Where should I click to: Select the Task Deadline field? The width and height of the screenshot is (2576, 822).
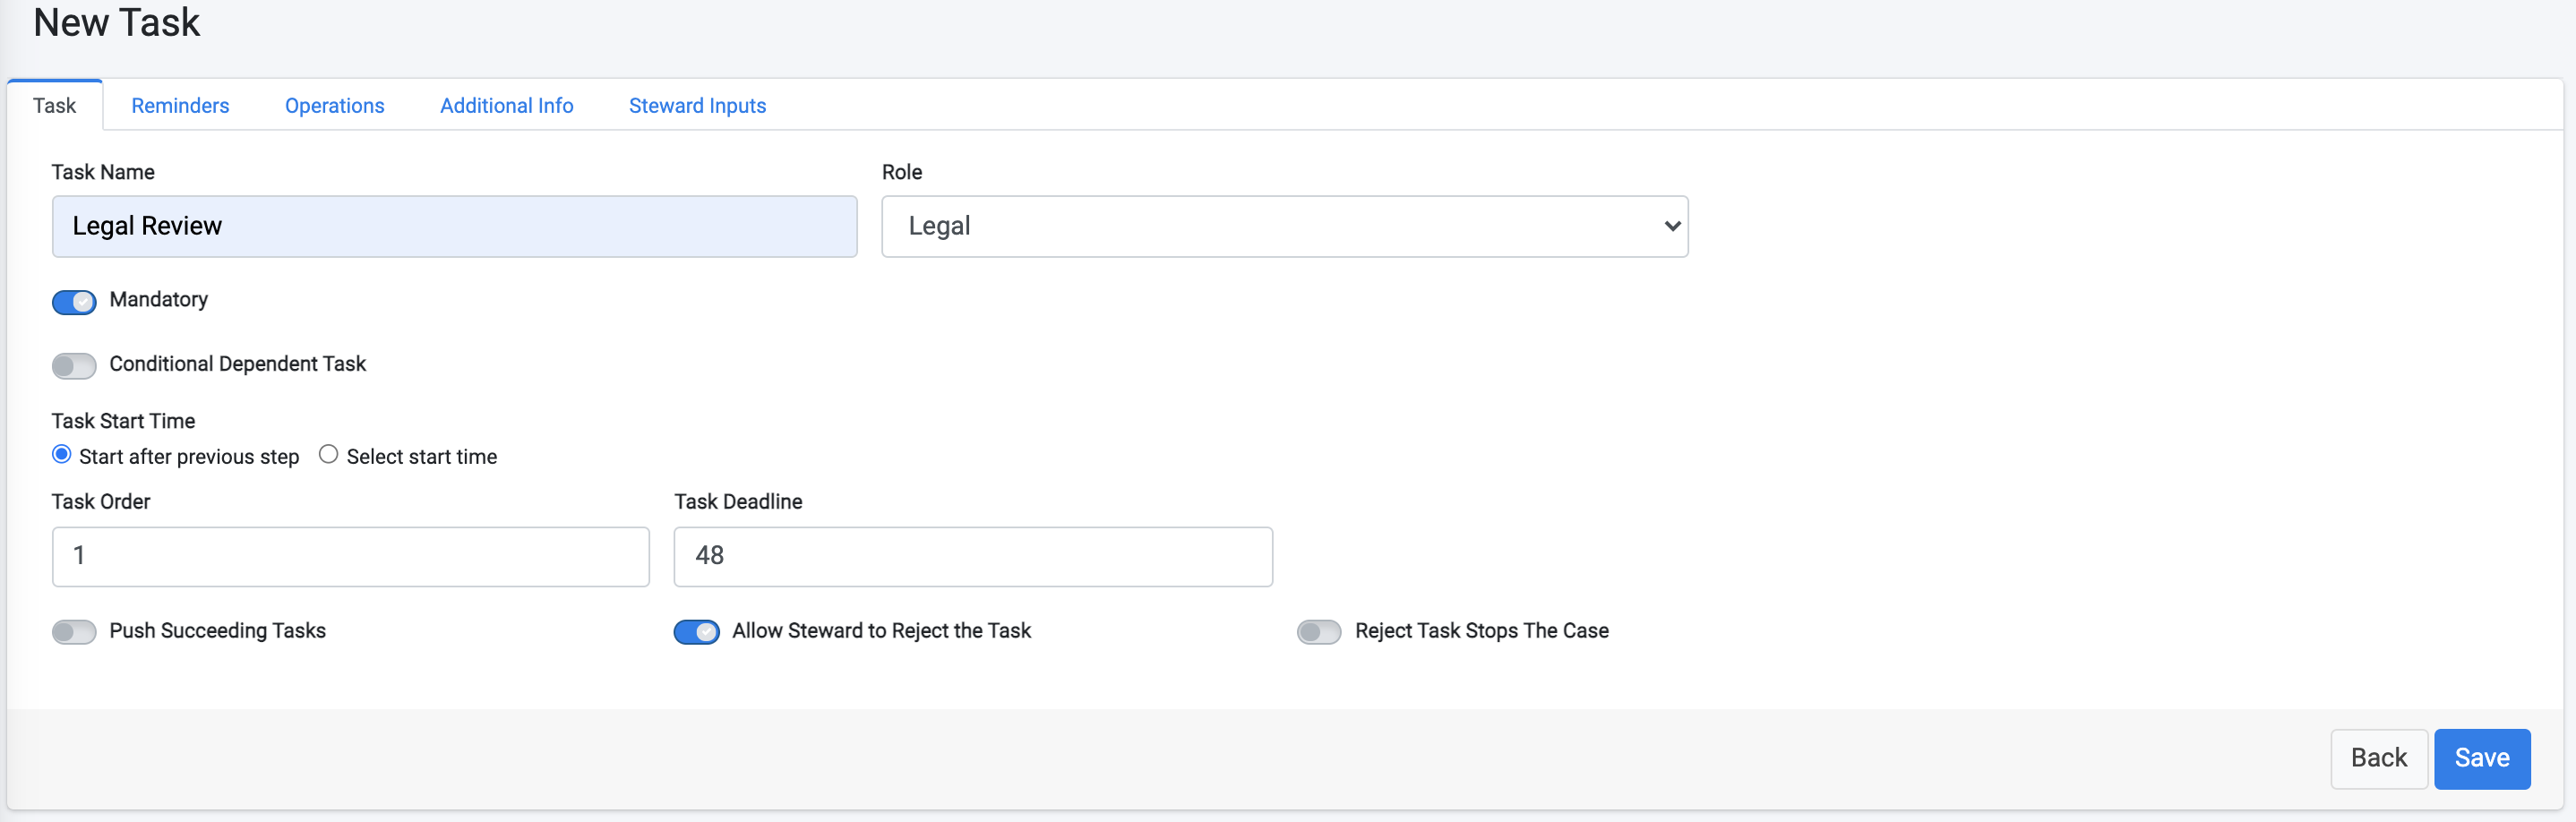click(972, 556)
